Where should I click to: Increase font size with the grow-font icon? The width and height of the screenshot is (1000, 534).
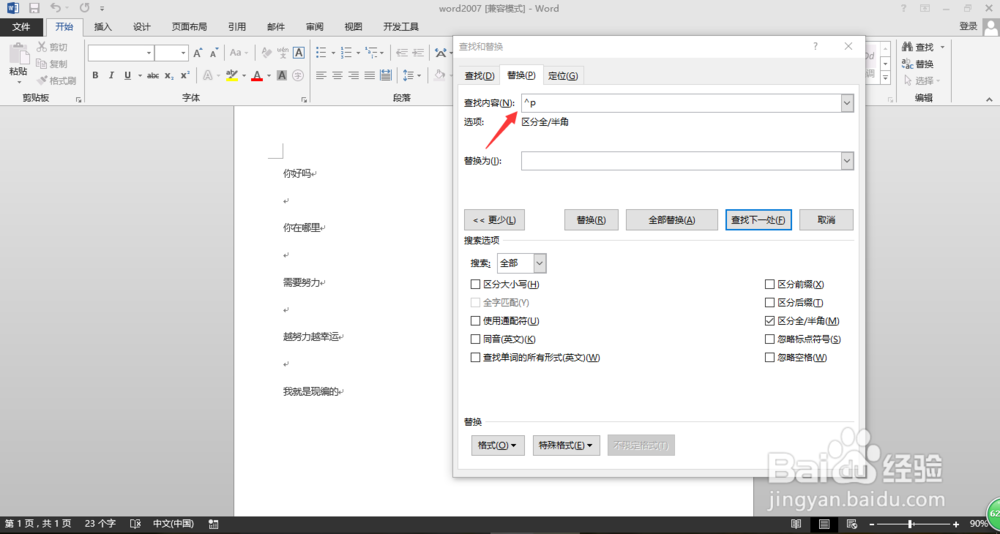pos(198,53)
